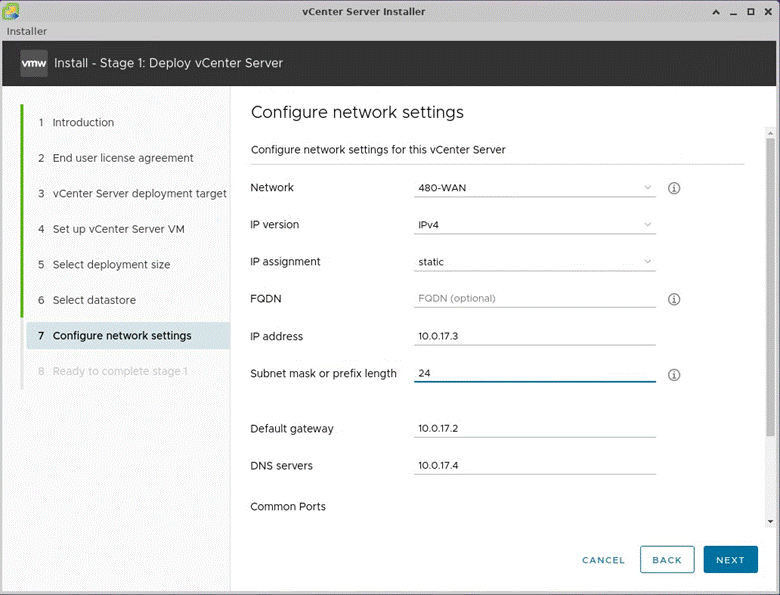
Task: Click the DNS servers label
Action: (x=282, y=466)
